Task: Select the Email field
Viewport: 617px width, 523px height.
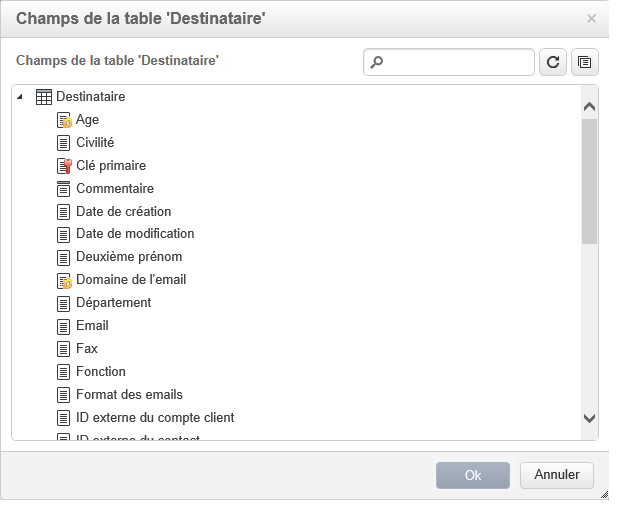Action: click(x=92, y=326)
